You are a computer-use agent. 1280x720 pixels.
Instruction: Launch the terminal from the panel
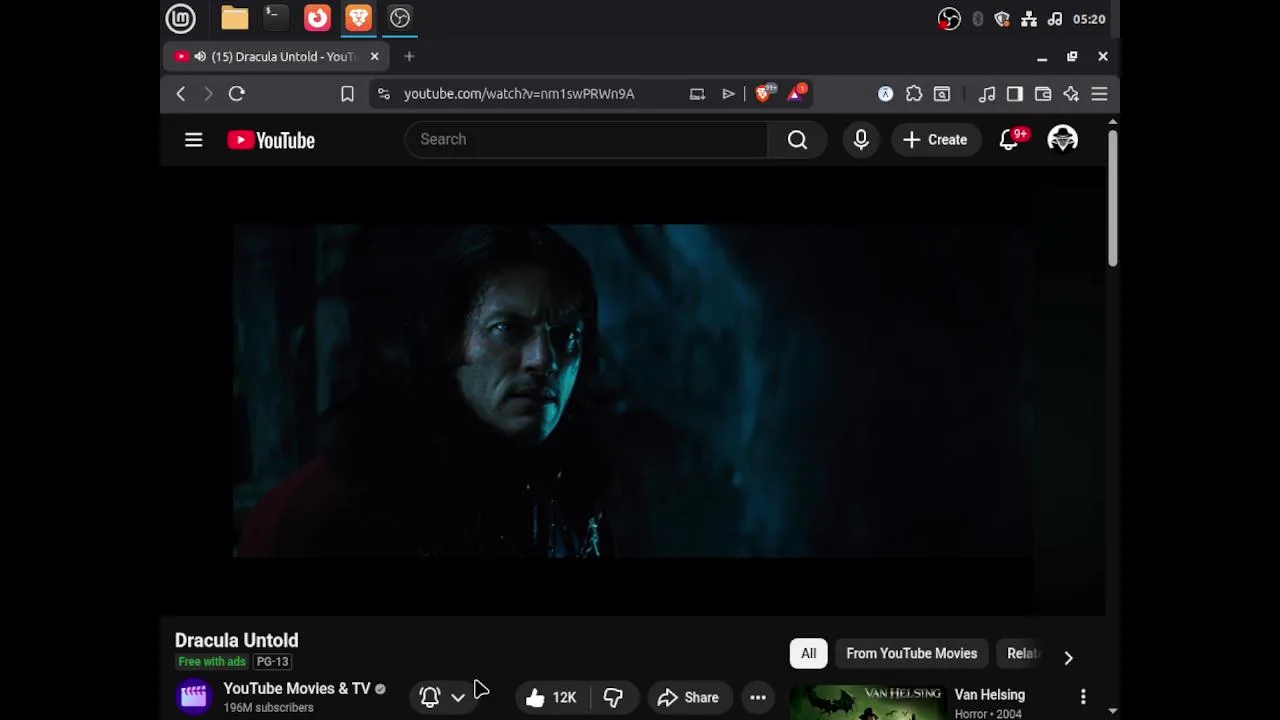tap(274, 18)
